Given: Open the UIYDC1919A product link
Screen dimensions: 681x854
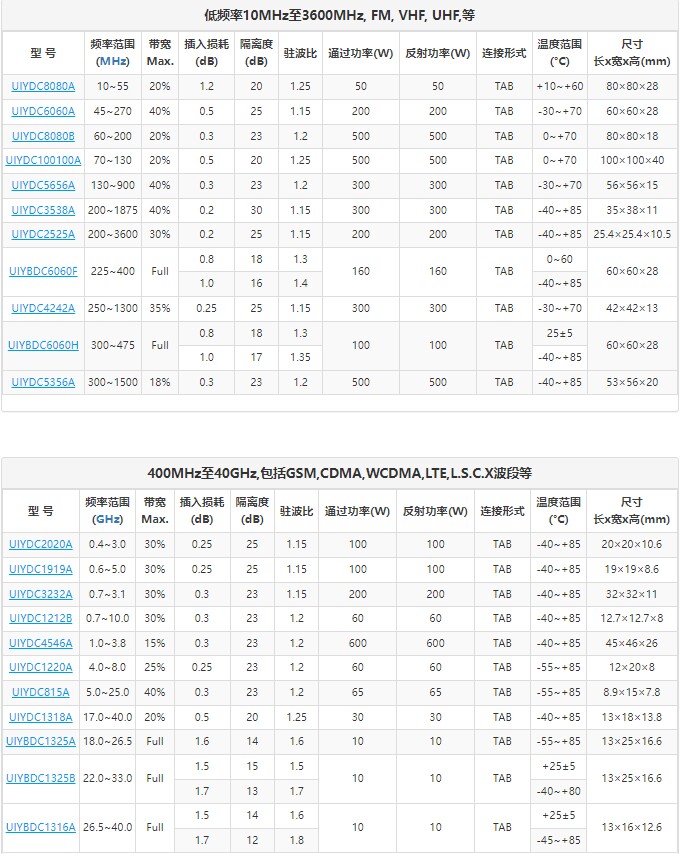Looking at the screenshot, I should pyautogui.click(x=40, y=569).
